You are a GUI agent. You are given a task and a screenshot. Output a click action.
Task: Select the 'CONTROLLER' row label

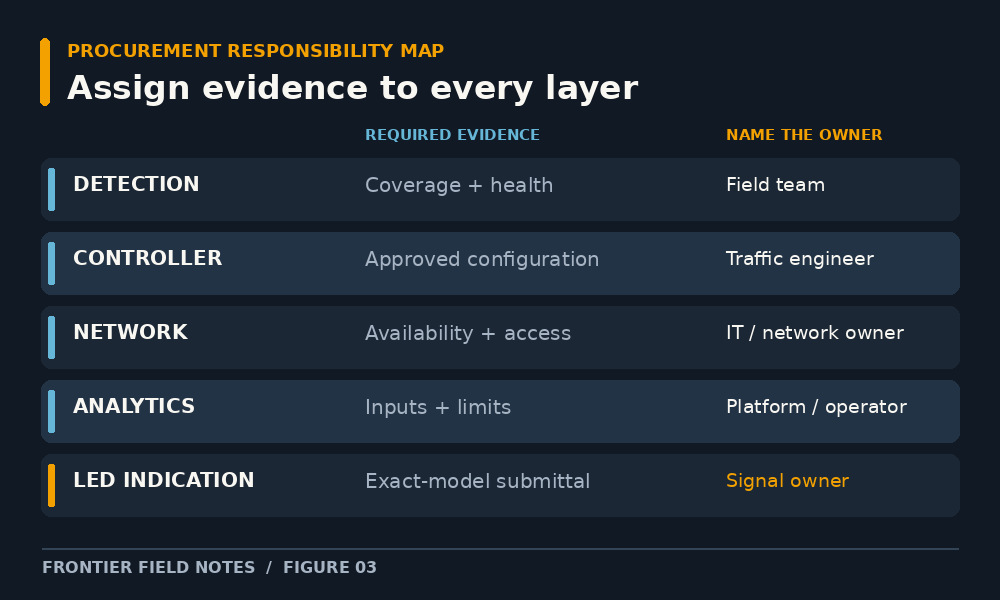(x=147, y=258)
